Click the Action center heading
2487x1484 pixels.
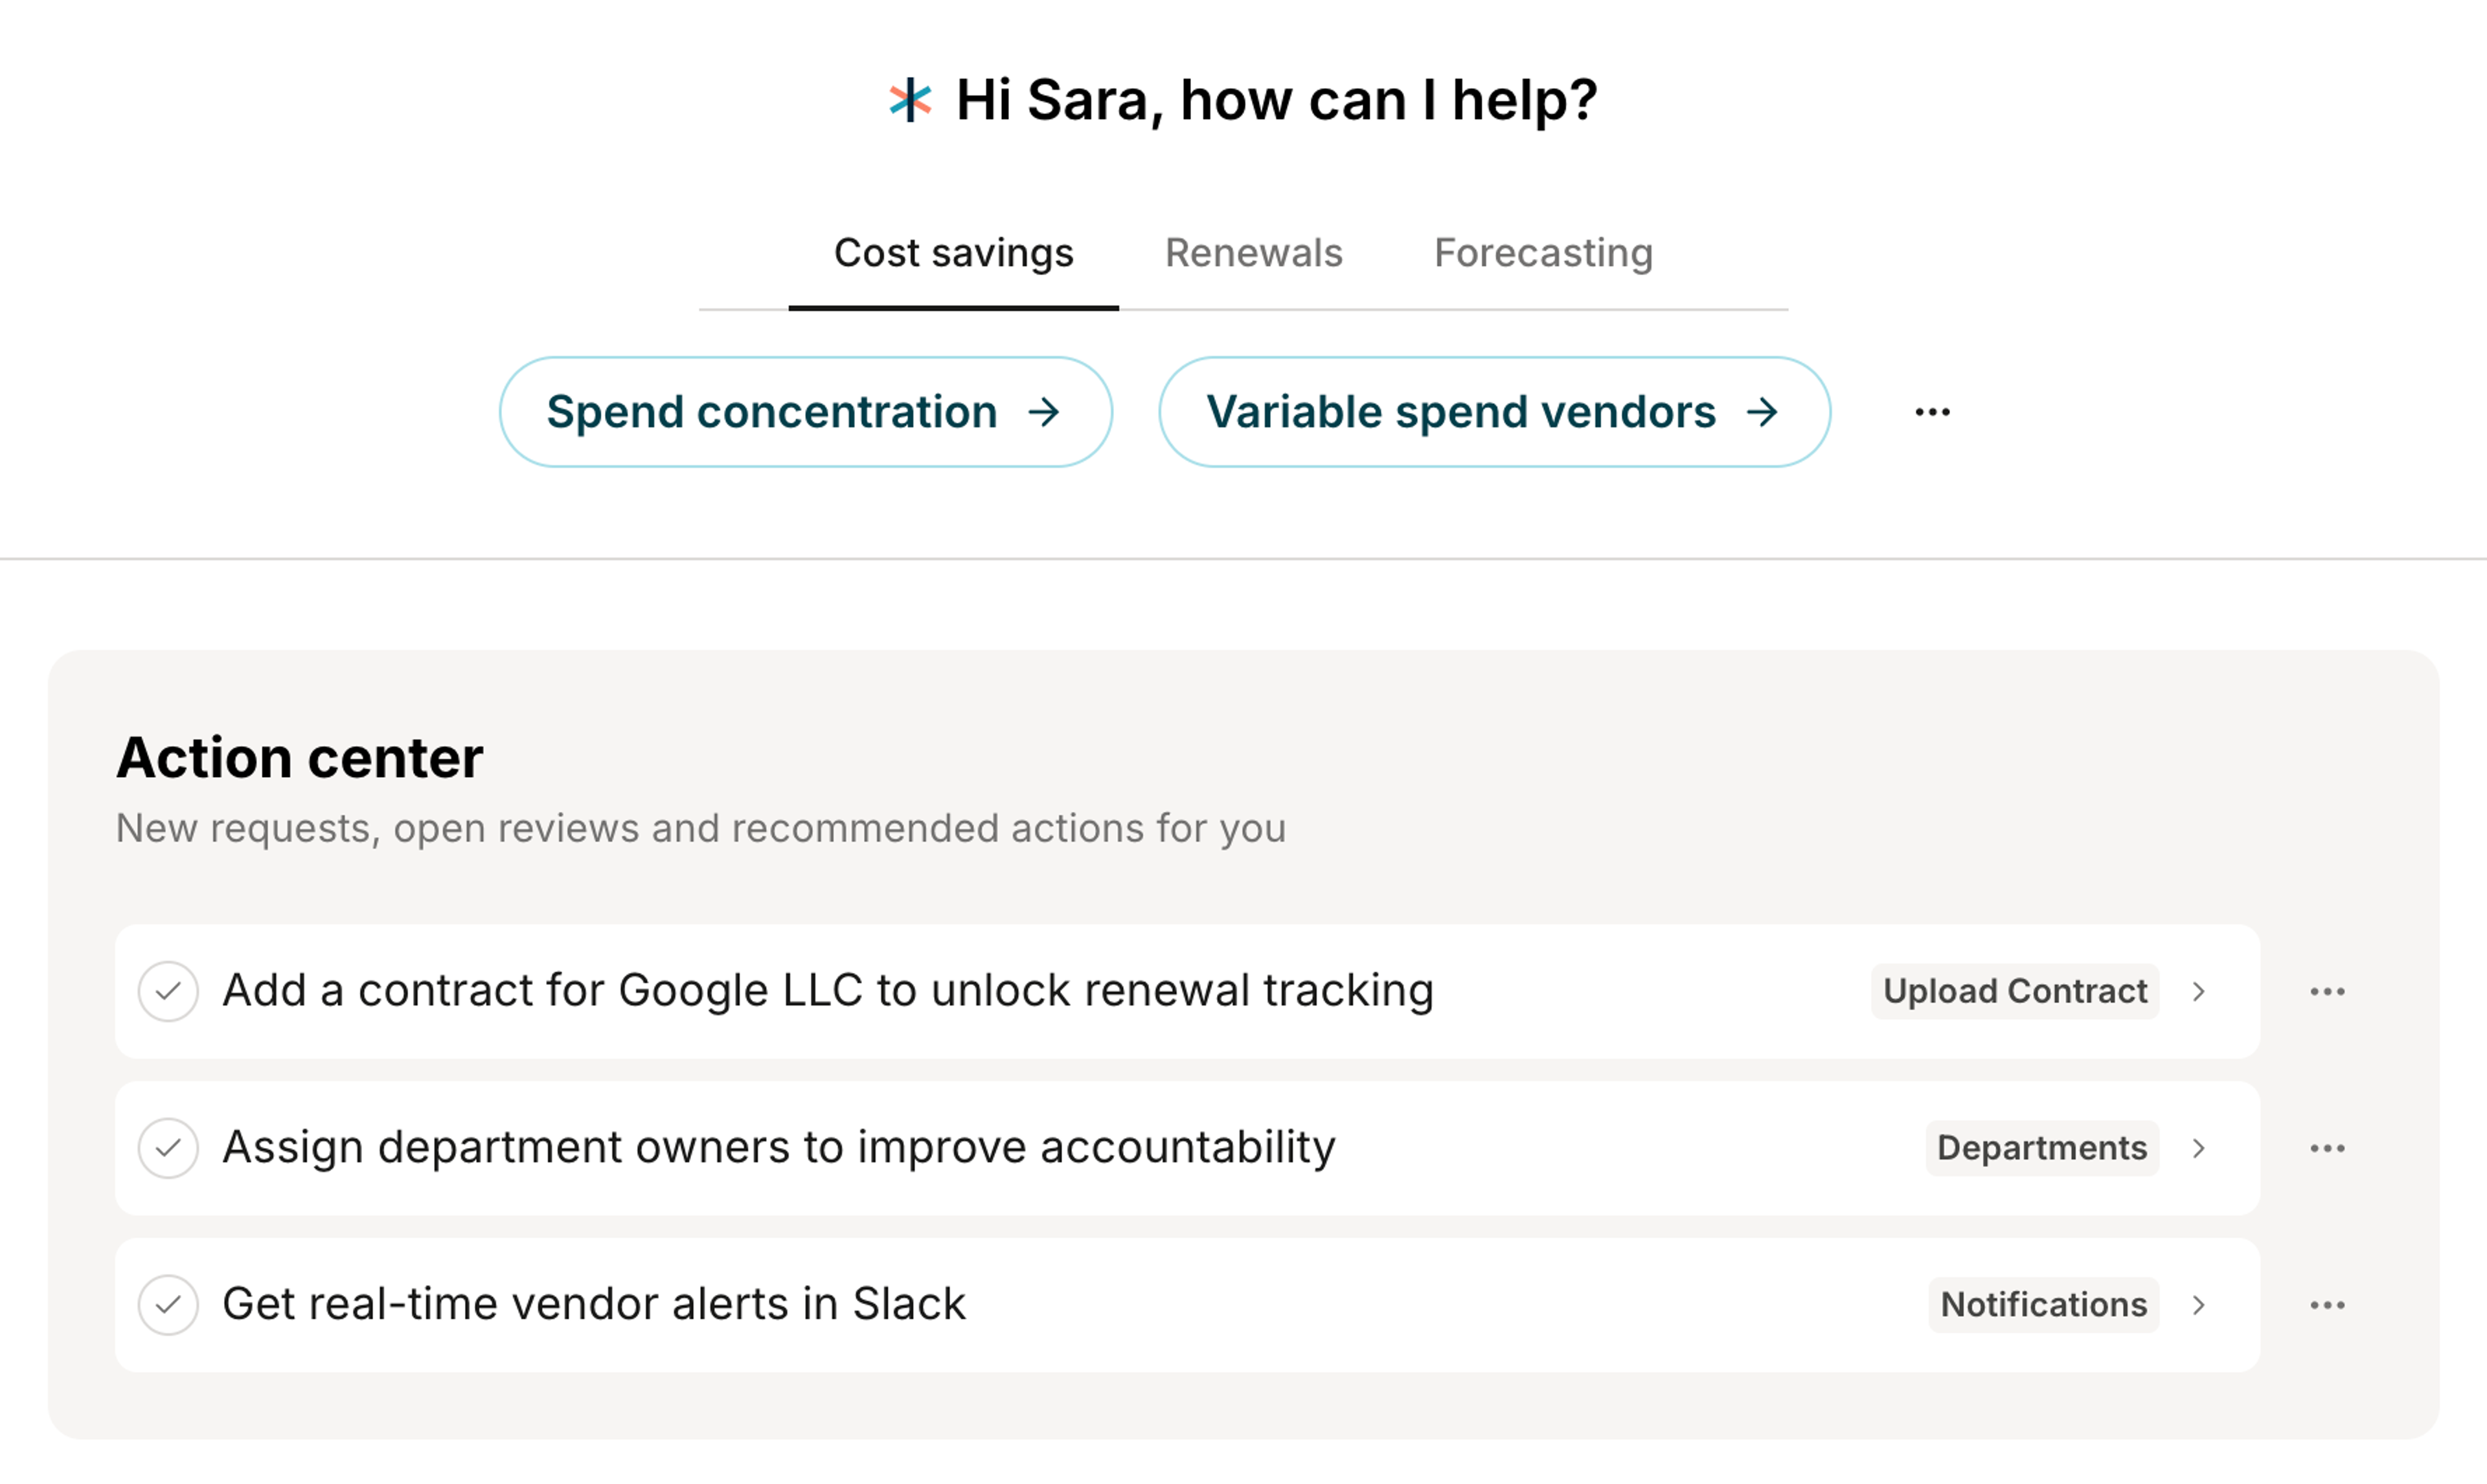point(300,758)
